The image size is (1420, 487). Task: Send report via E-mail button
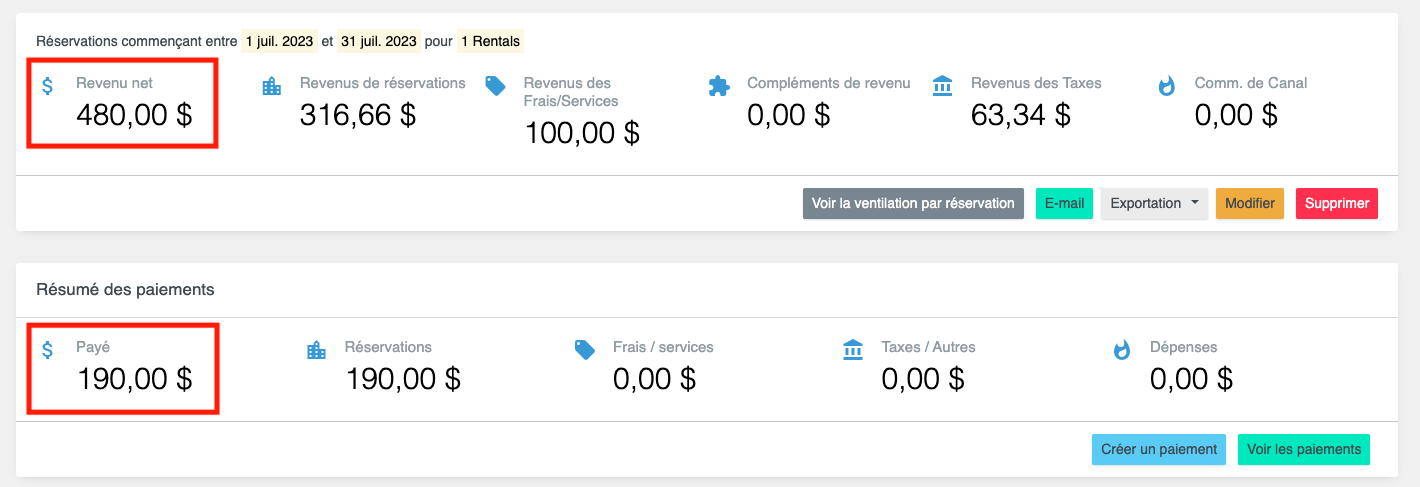1064,203
